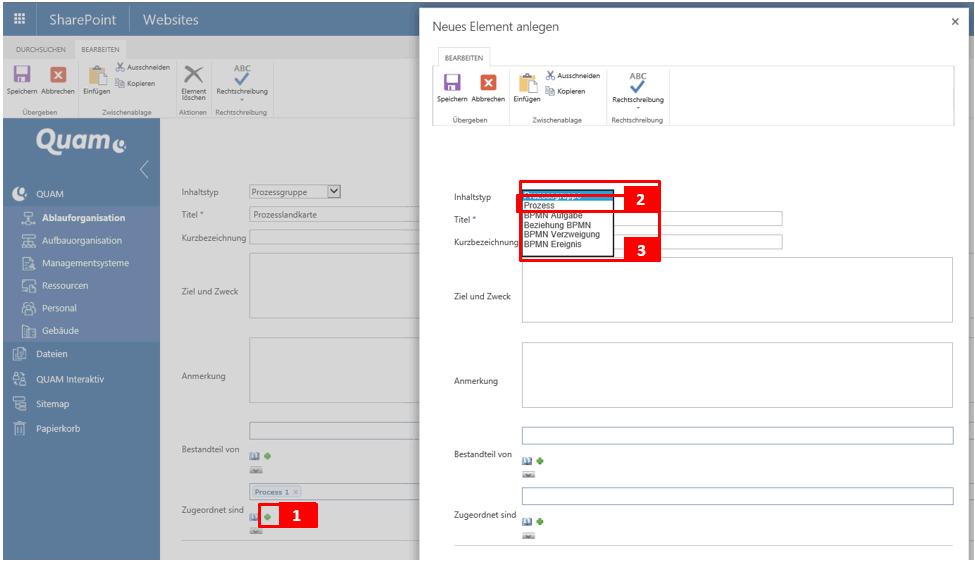Choose BPMN Ereignis from the Inhaltstyp list
Viewport: 975px width, 563px height.
[x=552, y=244]
